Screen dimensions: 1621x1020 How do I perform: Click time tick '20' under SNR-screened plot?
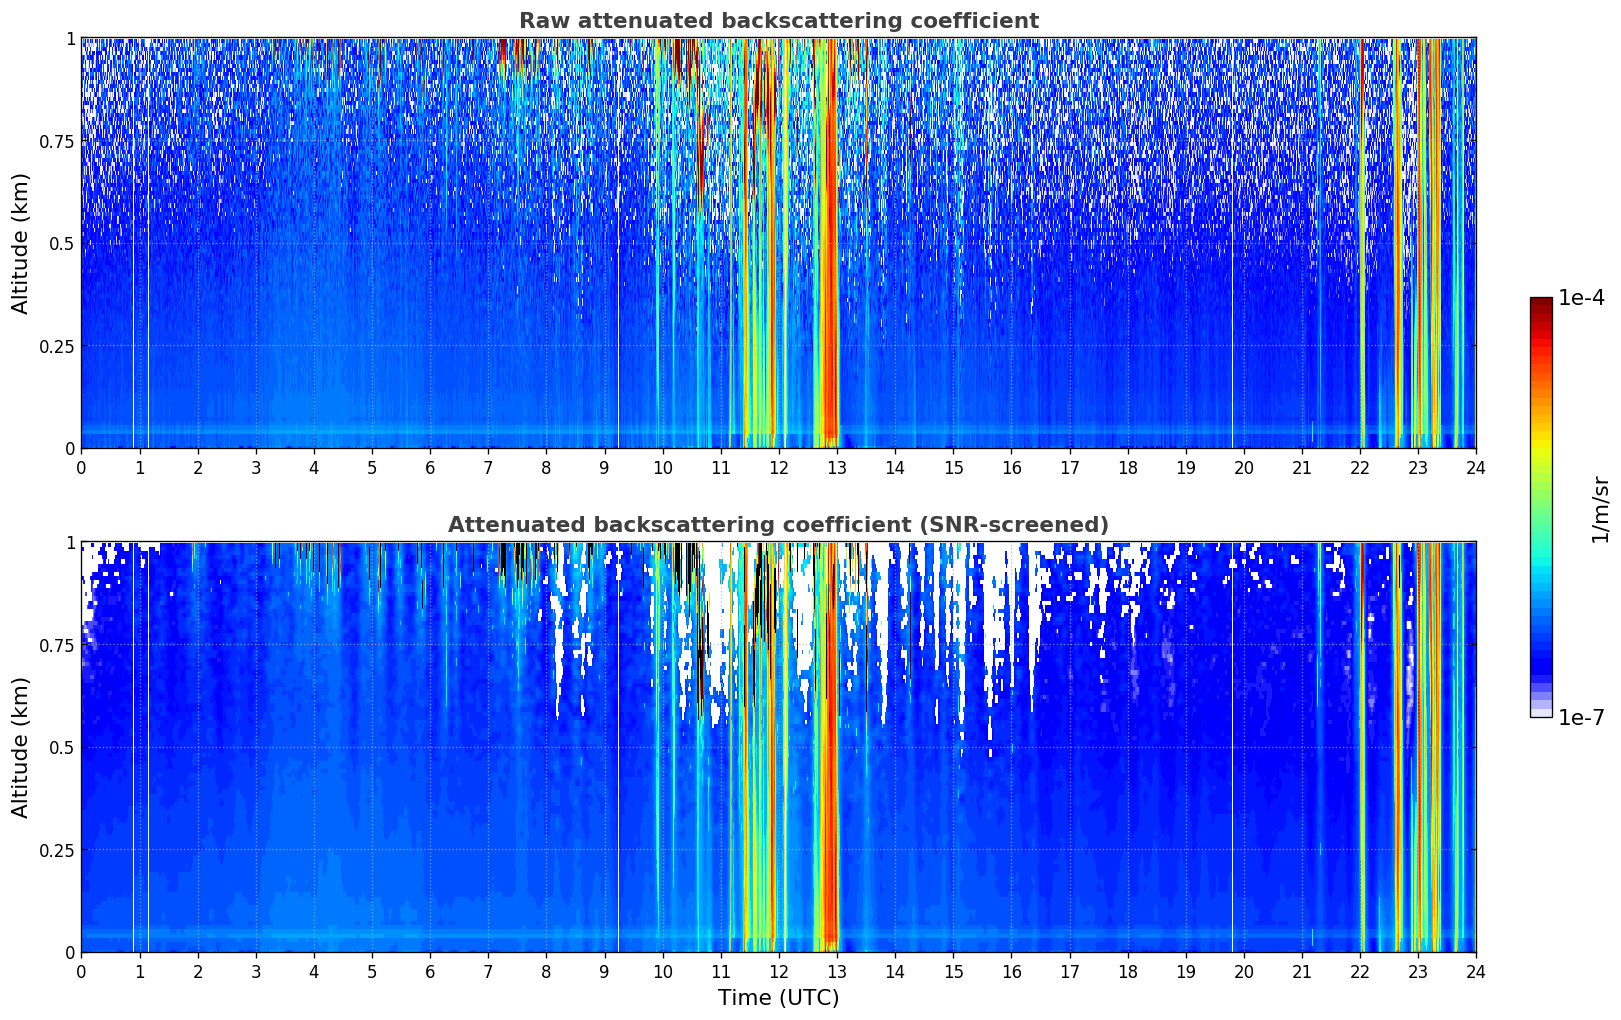[1244, 971]
